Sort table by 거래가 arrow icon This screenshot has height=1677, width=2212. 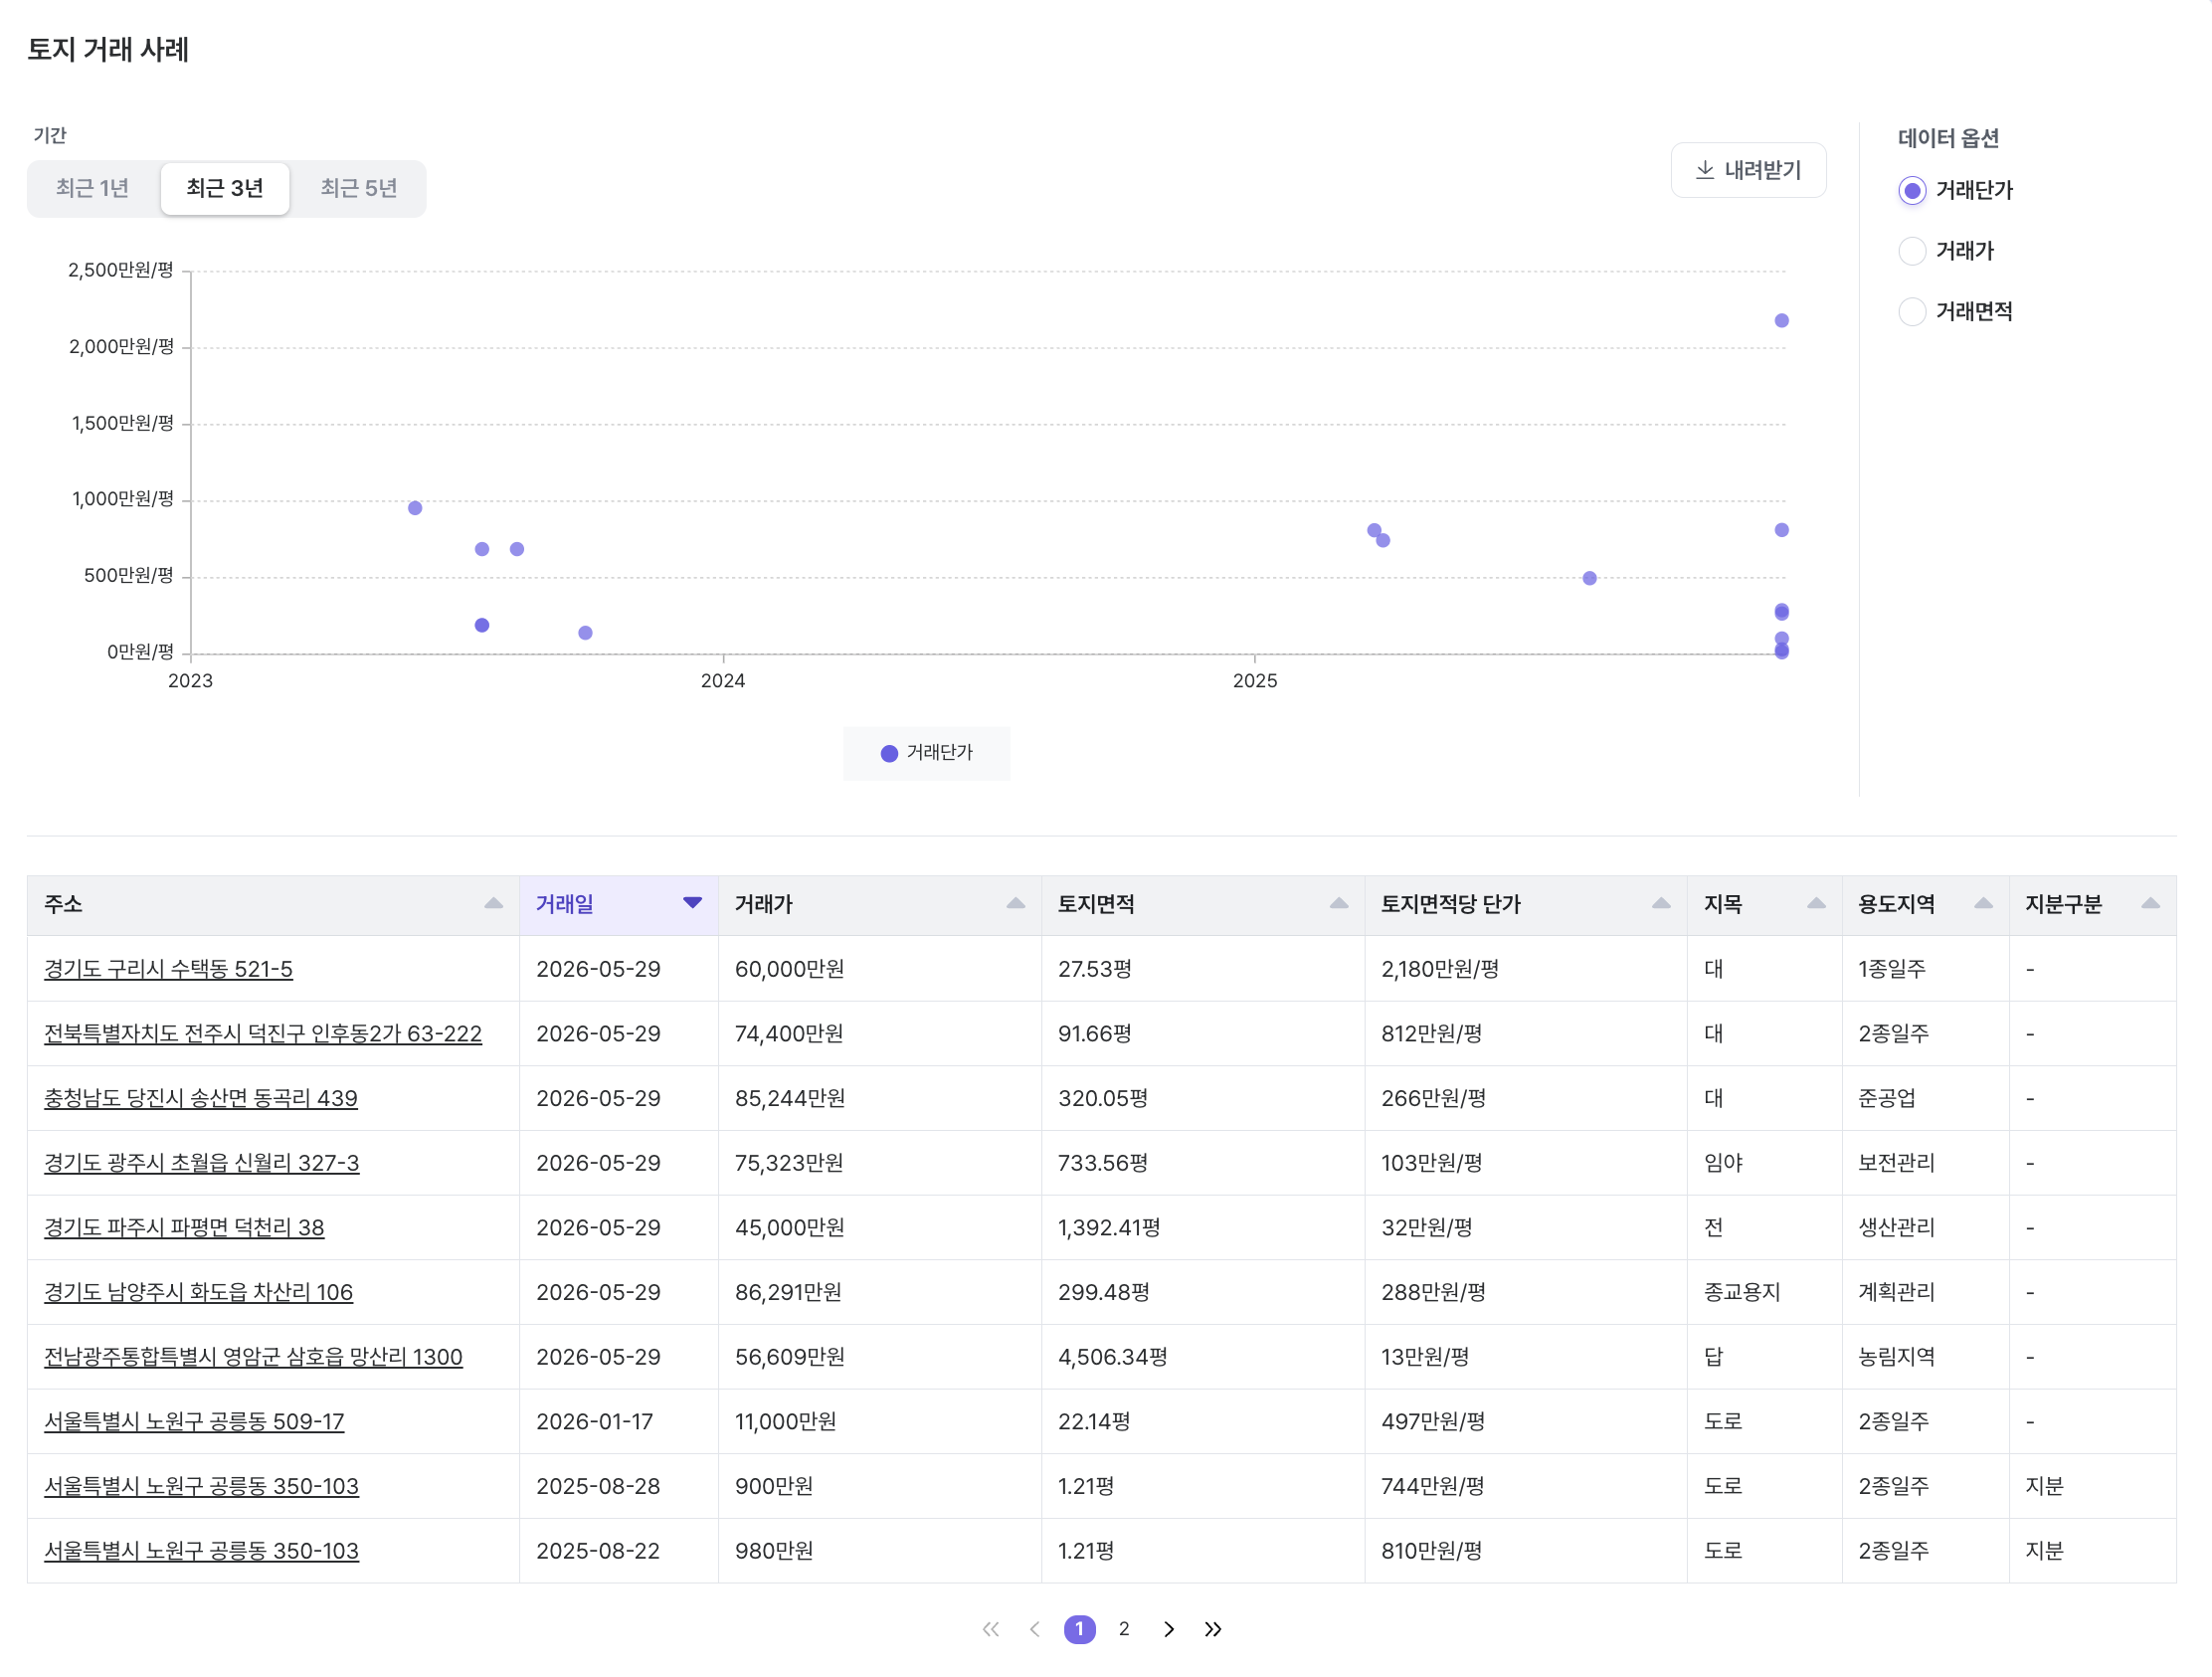(1016, 904)
